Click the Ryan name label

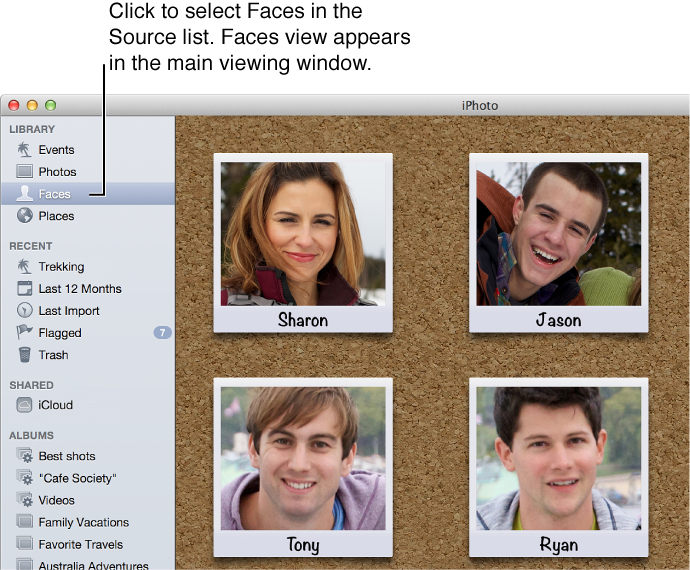coord(558,544)
